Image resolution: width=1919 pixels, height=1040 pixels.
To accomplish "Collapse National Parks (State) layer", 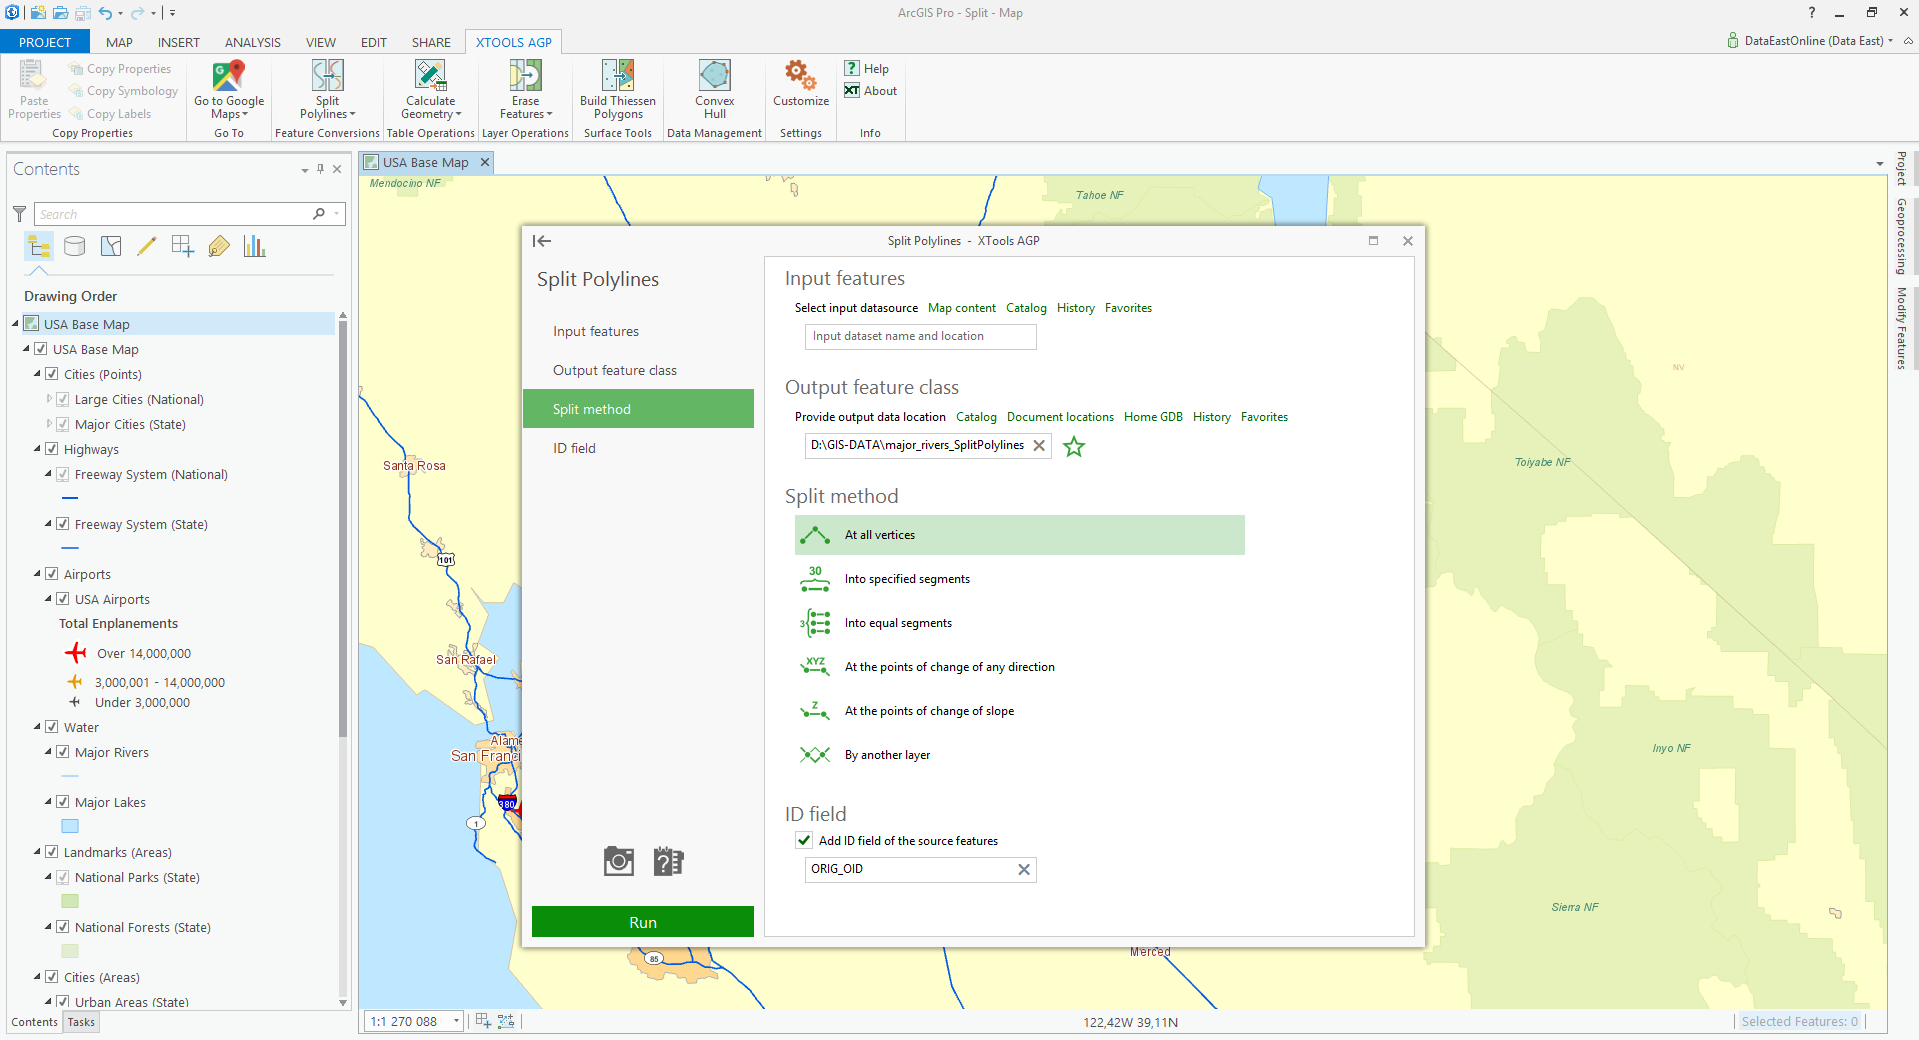I will click(x=49, y=877).
